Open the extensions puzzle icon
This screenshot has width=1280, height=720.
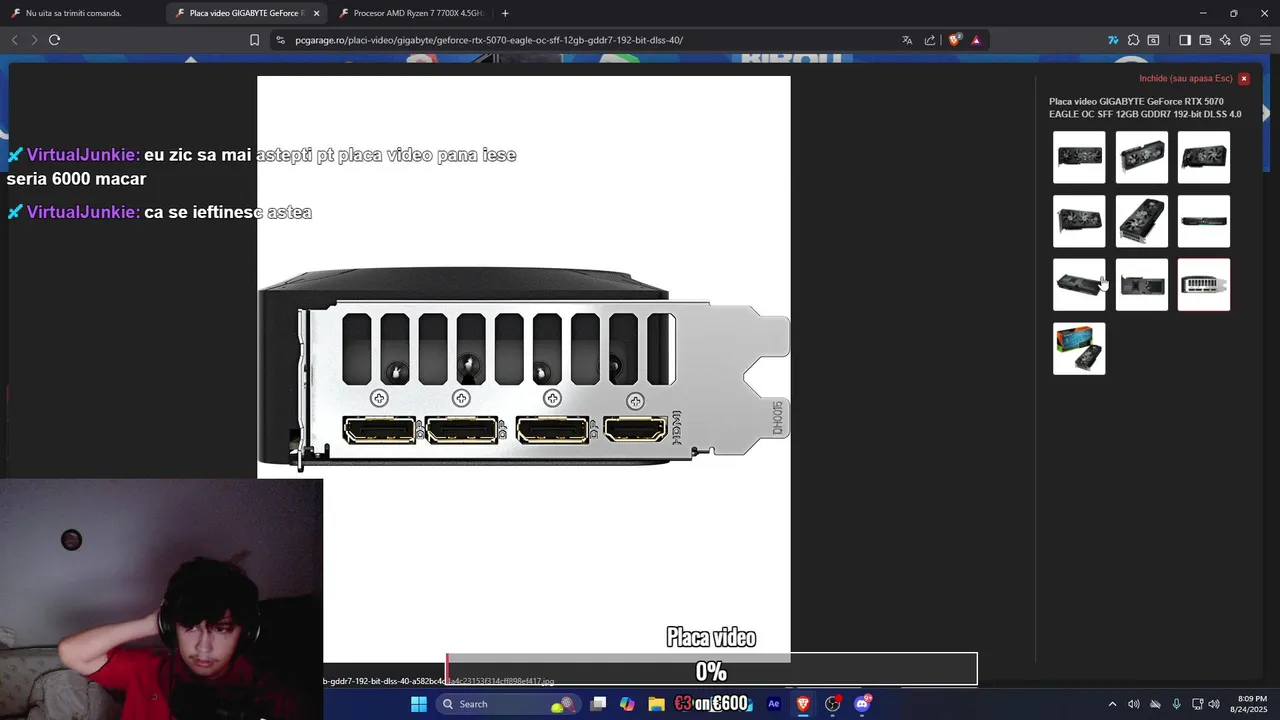coord(1133,40)
